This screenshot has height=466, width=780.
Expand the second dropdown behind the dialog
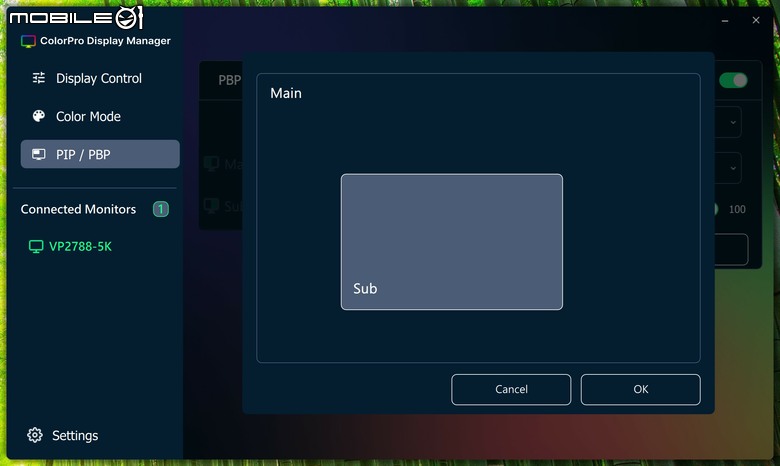(x=733, y=168)
